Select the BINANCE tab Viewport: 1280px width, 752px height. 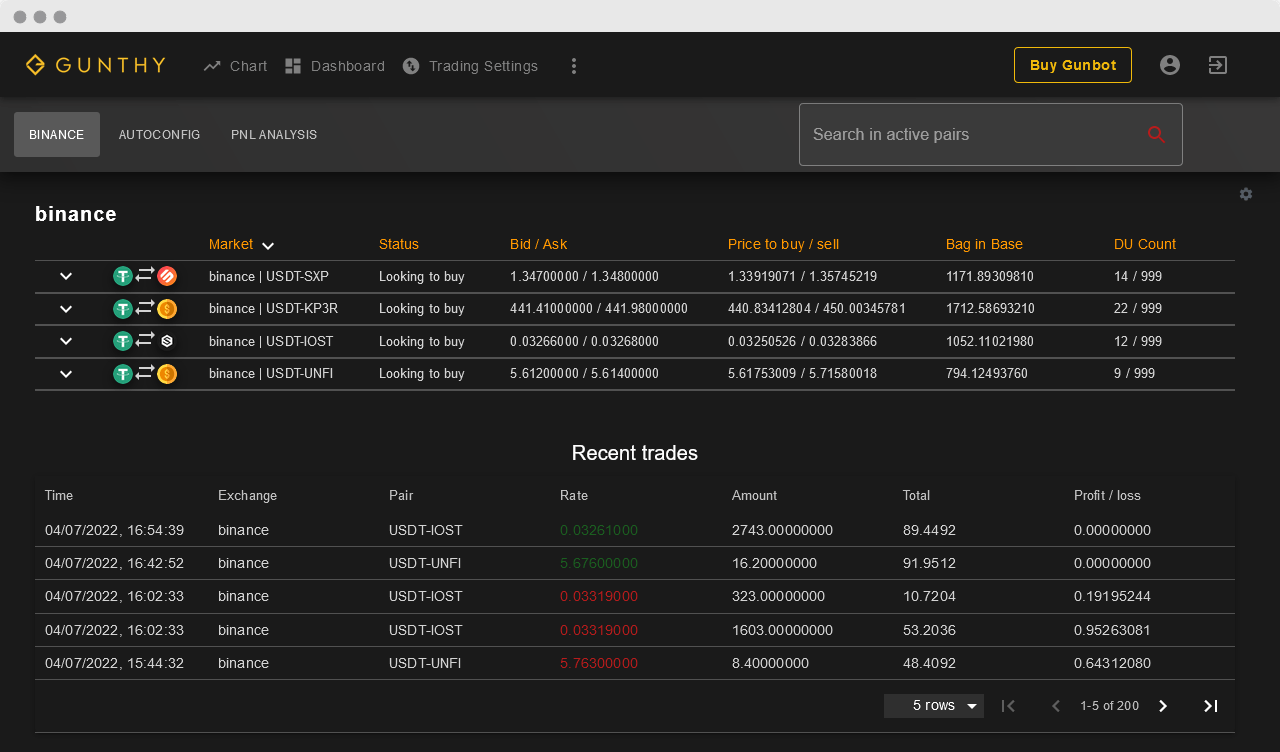pos(57,134)
